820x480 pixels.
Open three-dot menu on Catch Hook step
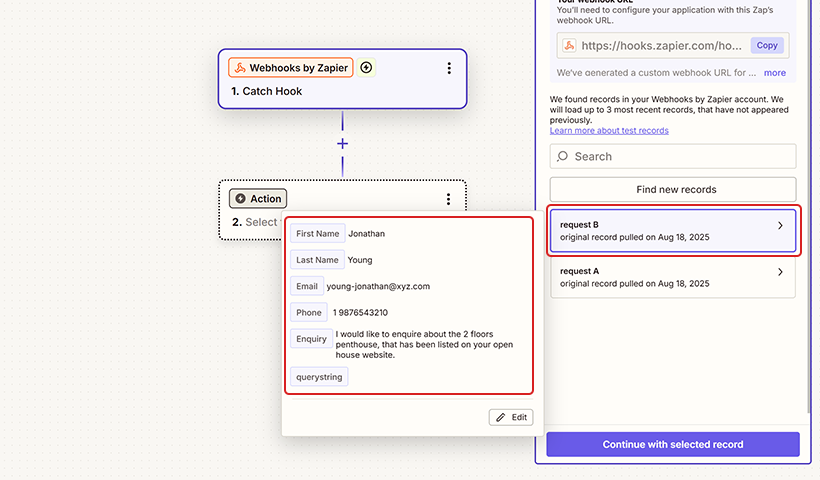[449, 68]
